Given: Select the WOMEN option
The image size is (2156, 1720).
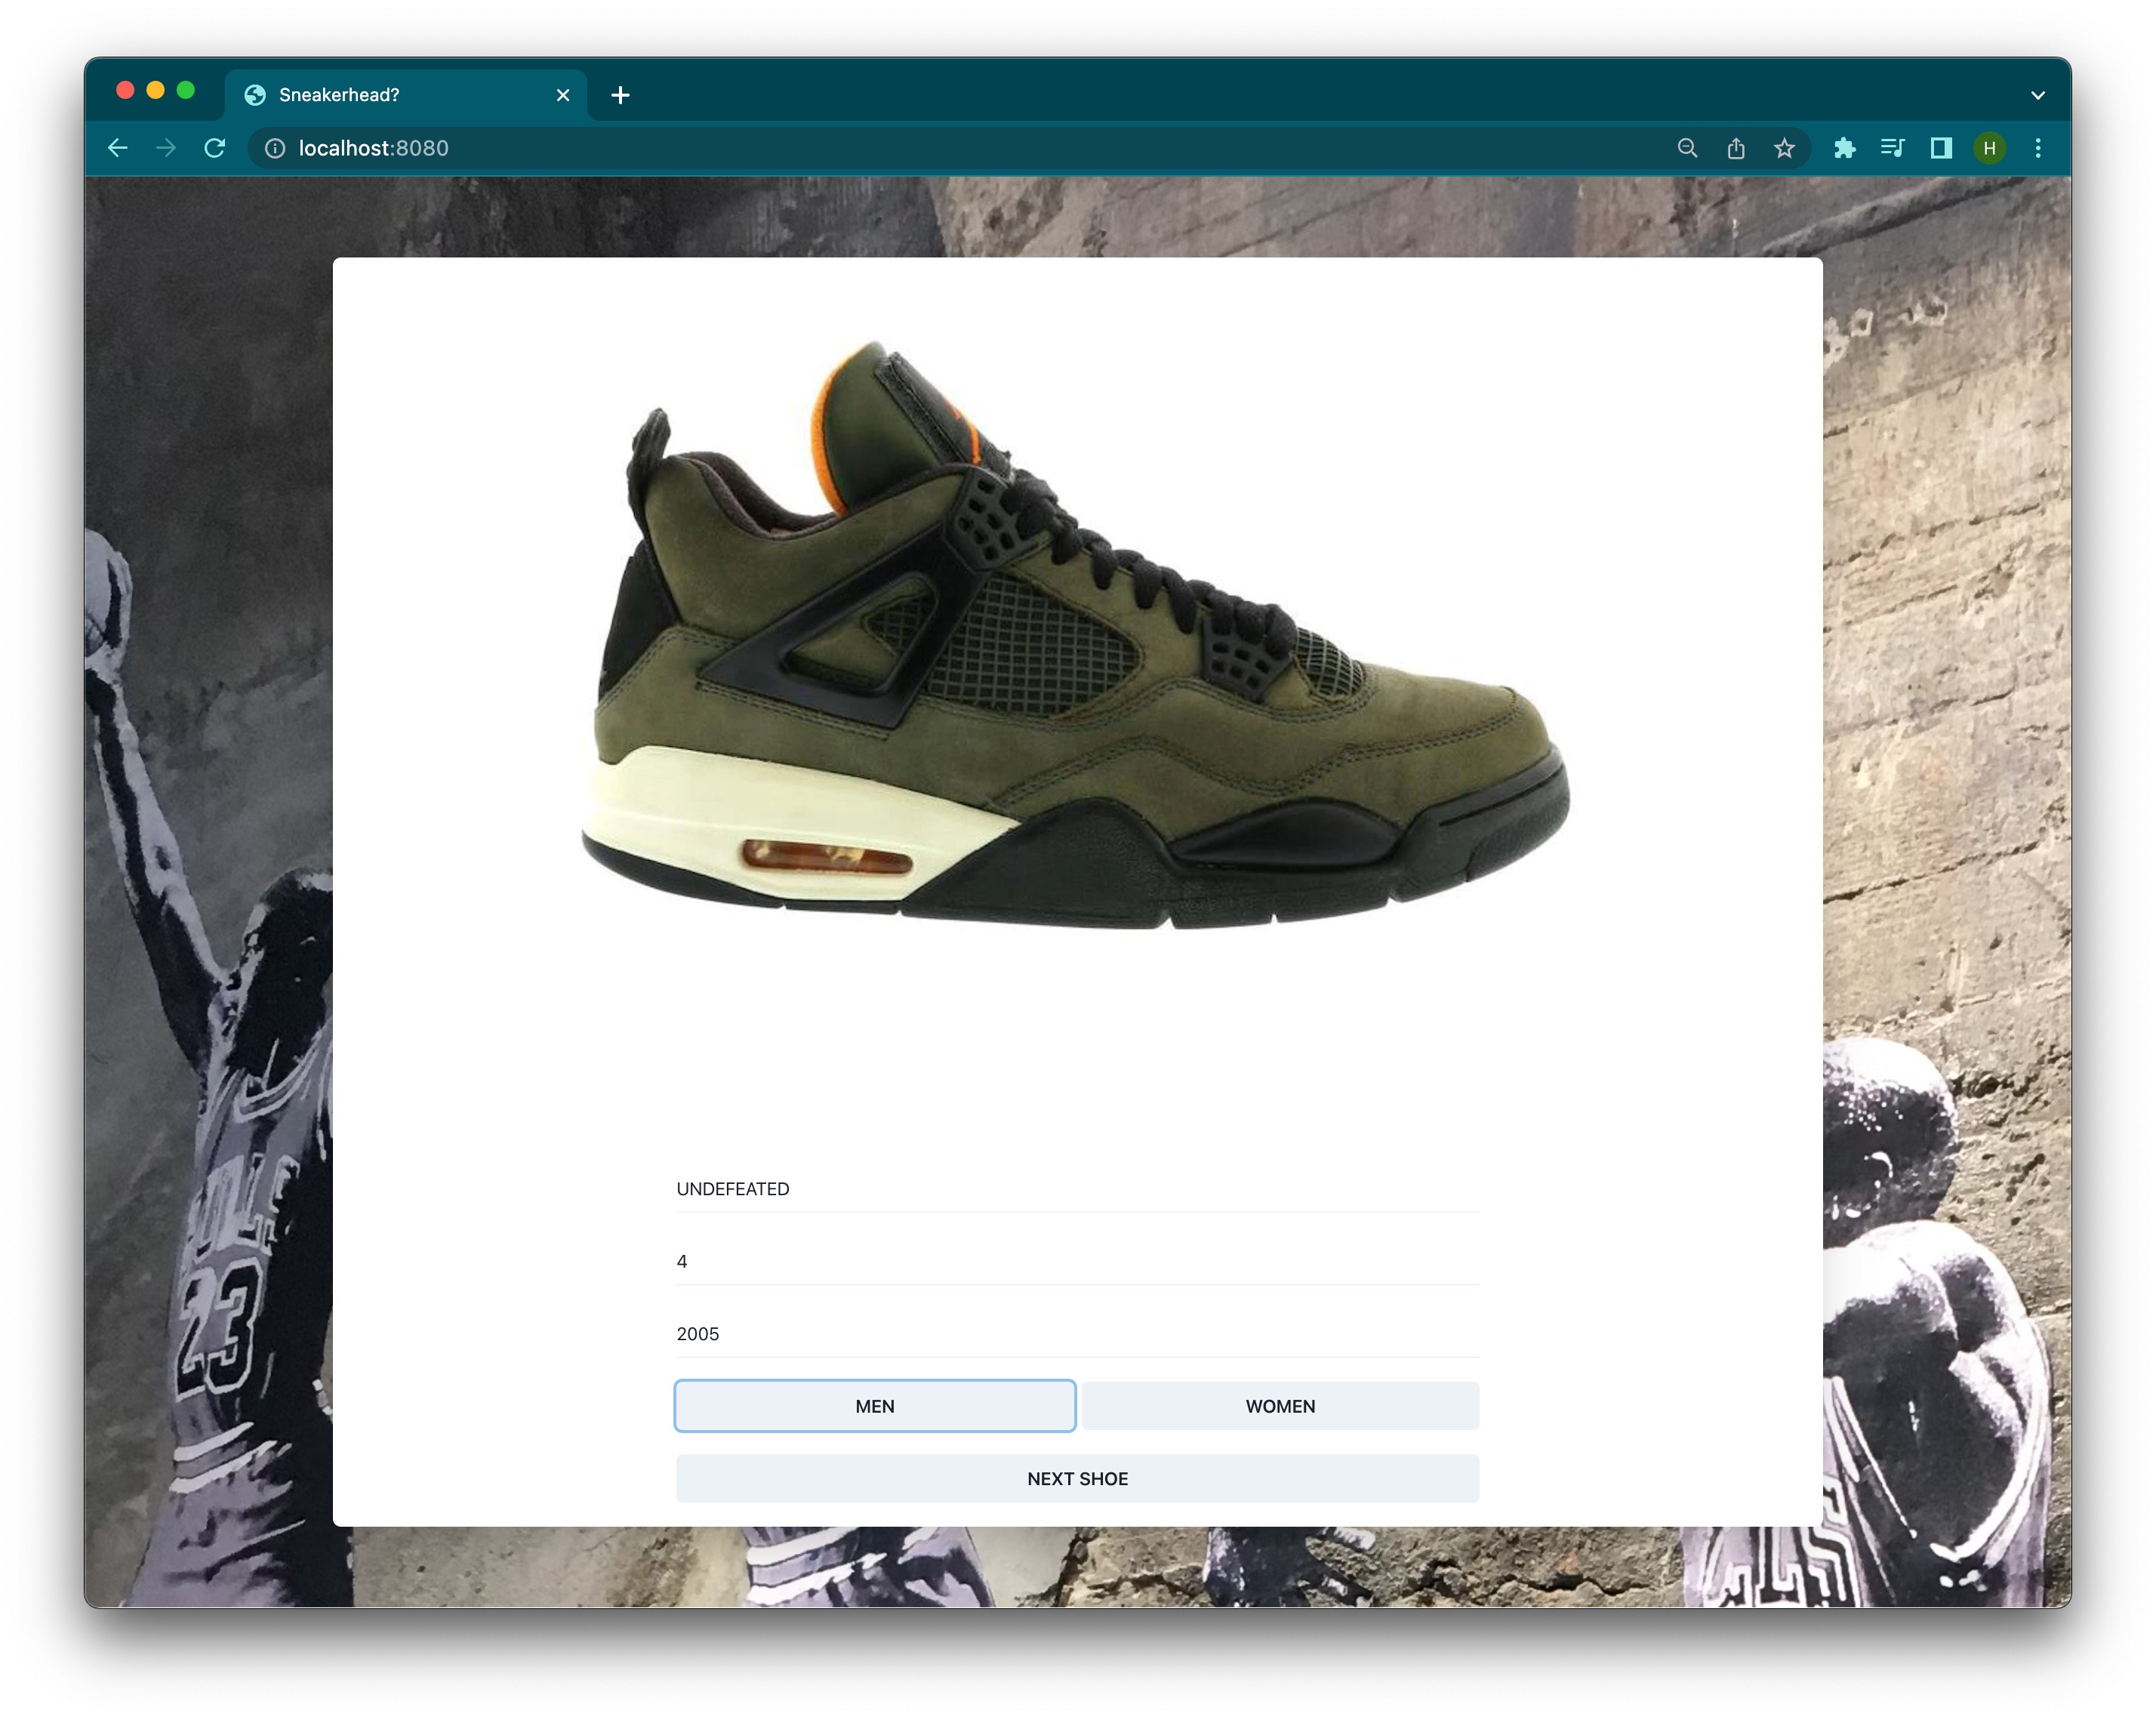Looking at the screenshot, I should click(1279, 1406).
